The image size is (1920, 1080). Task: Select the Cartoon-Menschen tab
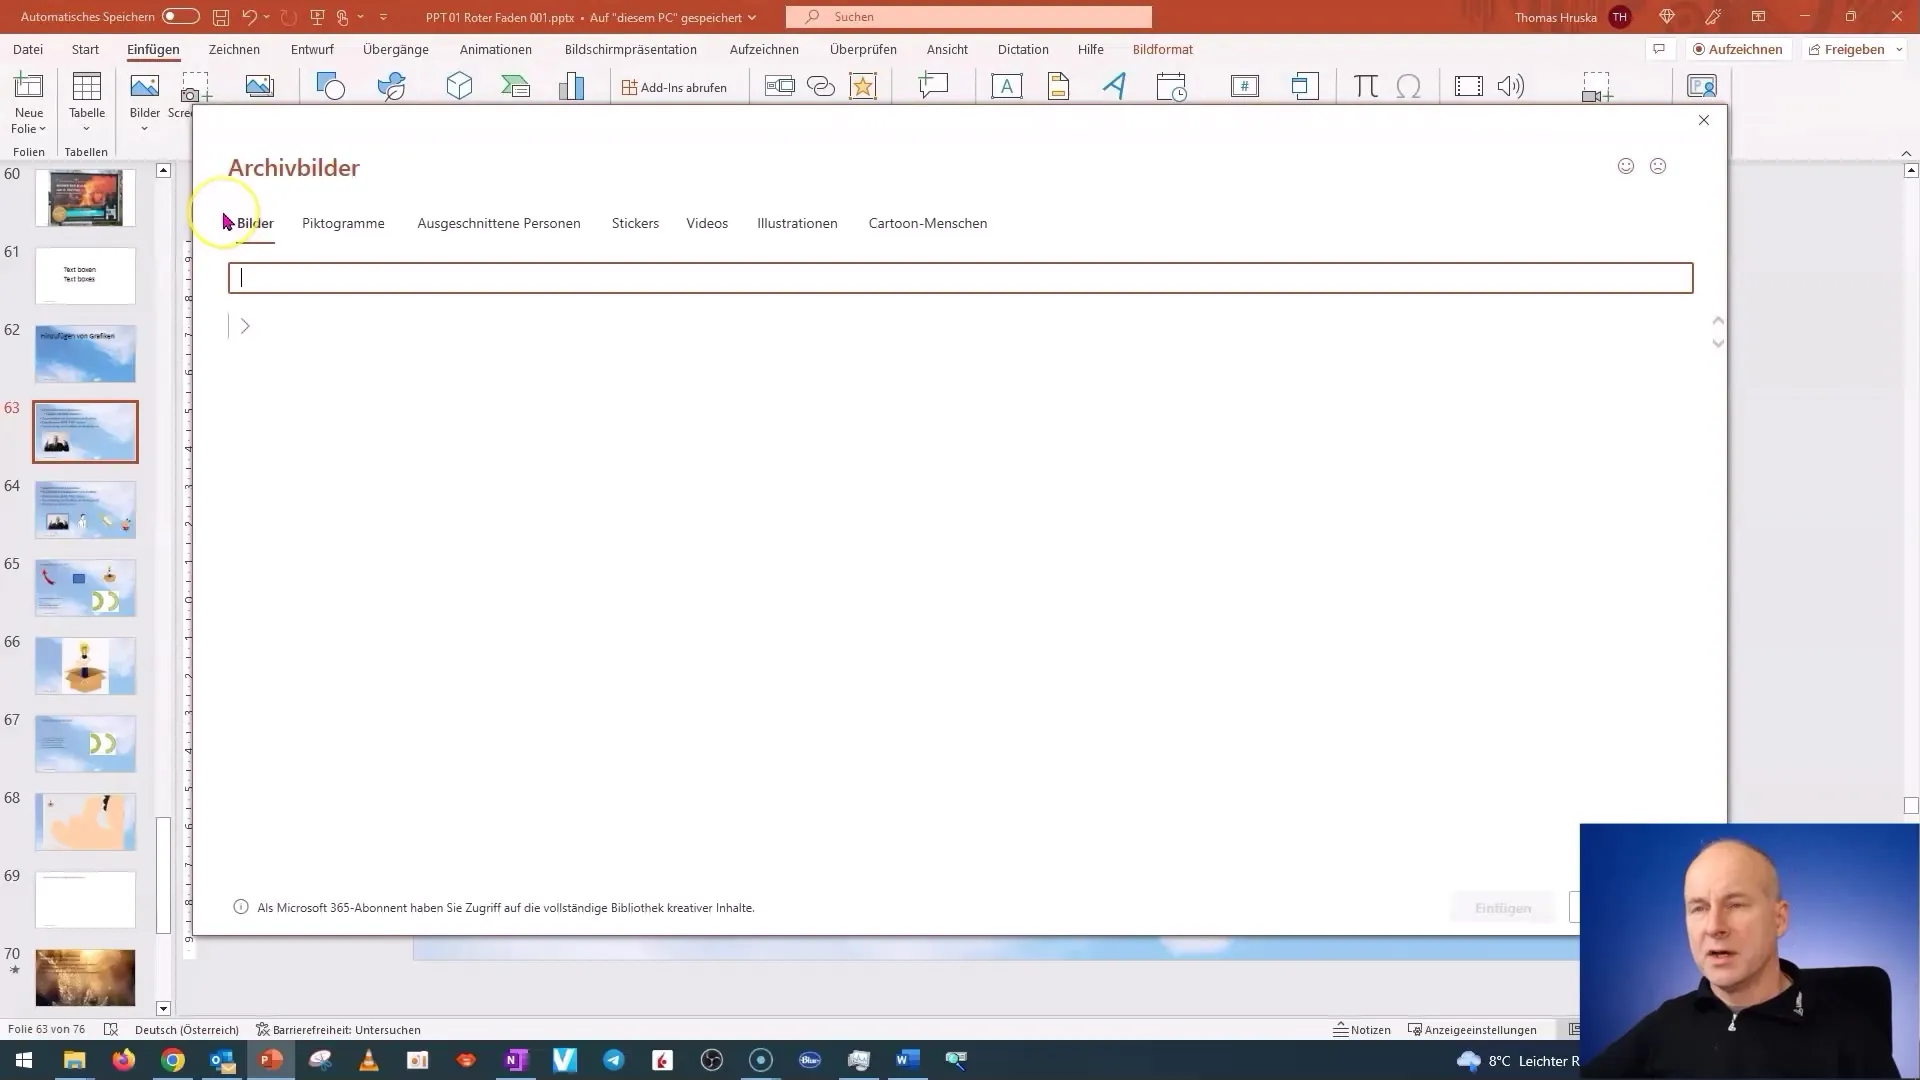point(928,223)
